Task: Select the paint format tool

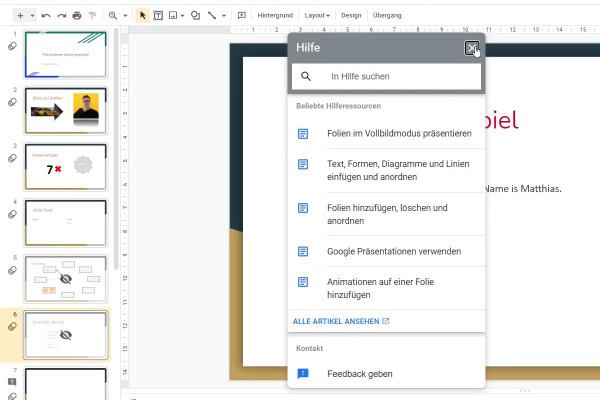Action: tap(92, 16)
